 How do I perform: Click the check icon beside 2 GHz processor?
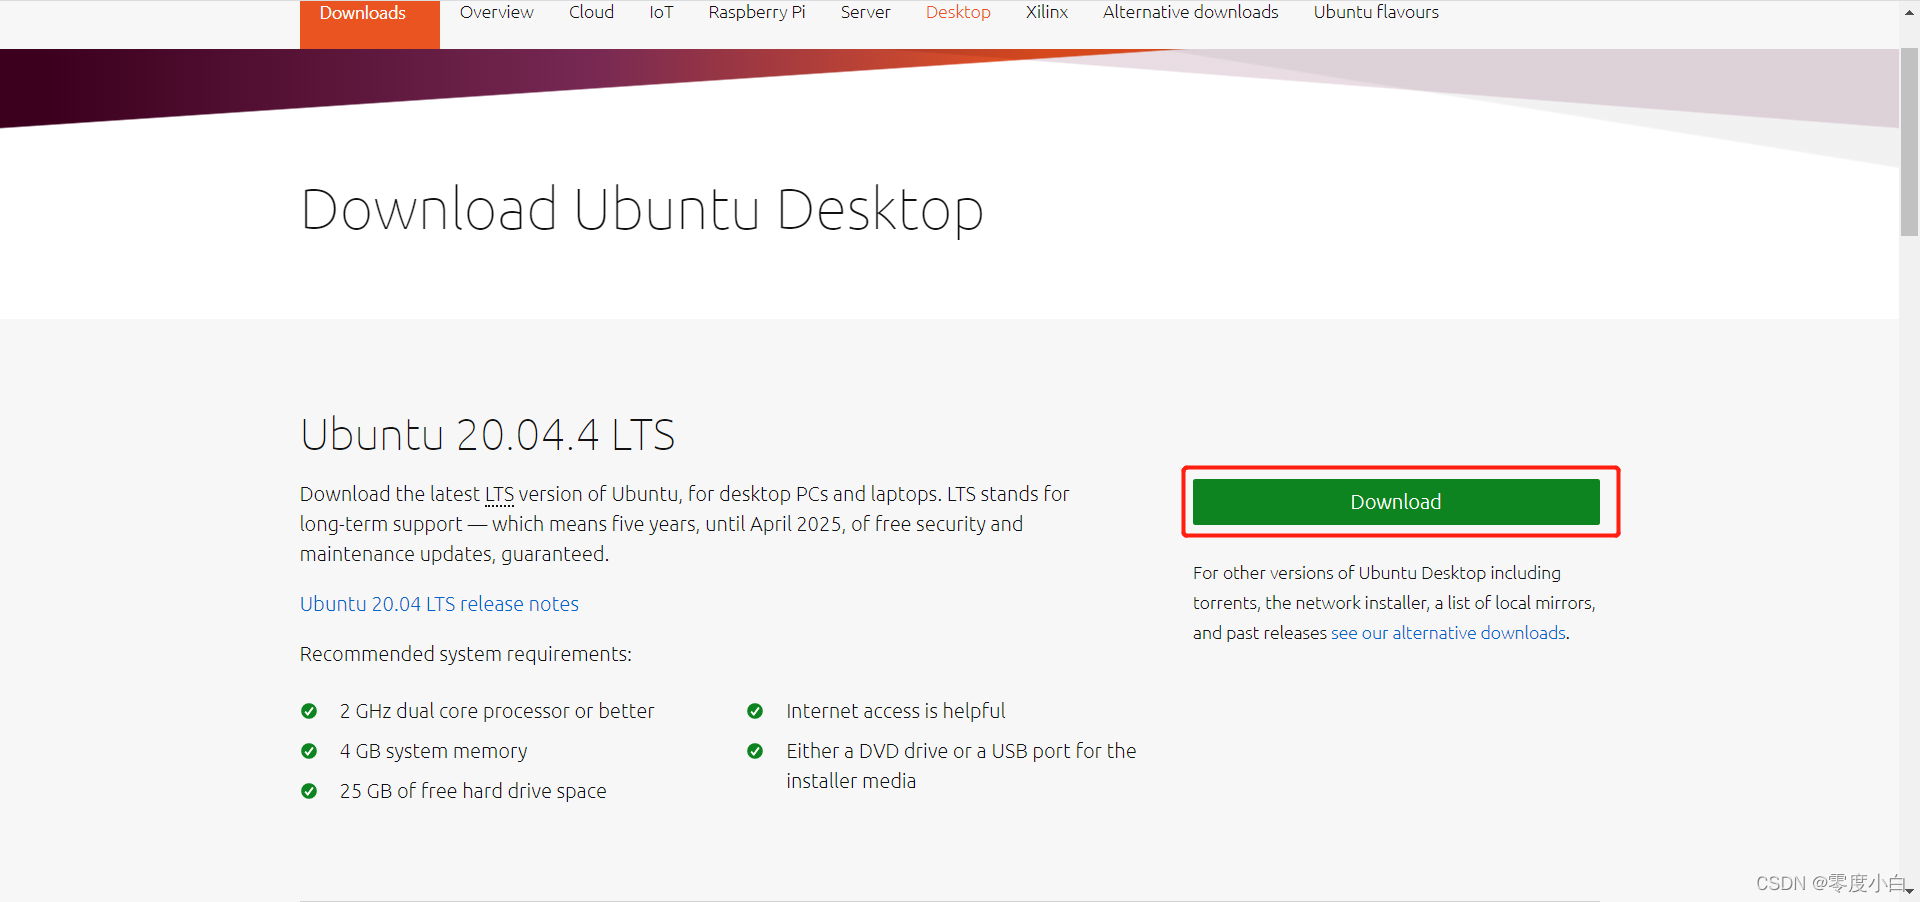click(309, 711)
